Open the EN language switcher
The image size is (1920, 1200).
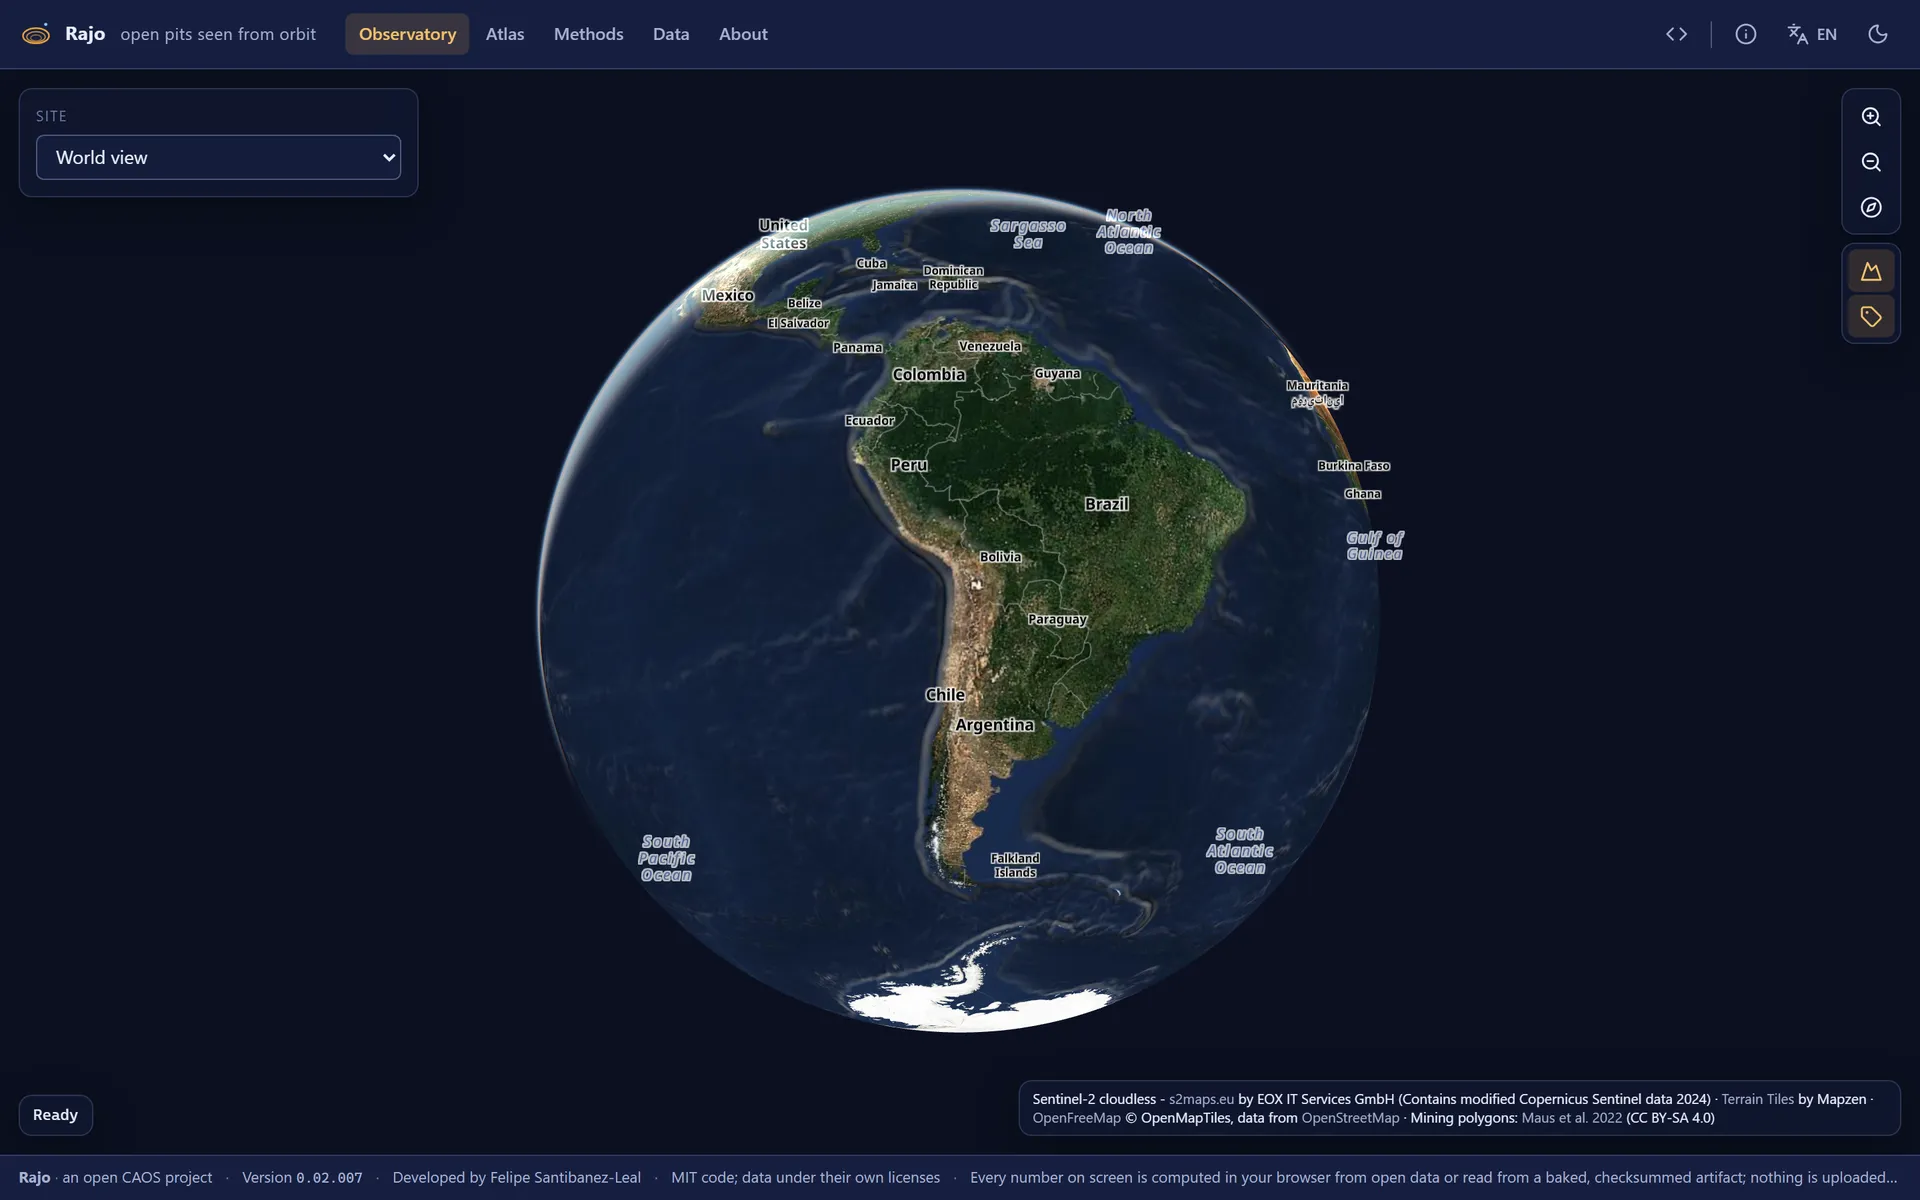pyautogui.click(x=1812, y=34)
